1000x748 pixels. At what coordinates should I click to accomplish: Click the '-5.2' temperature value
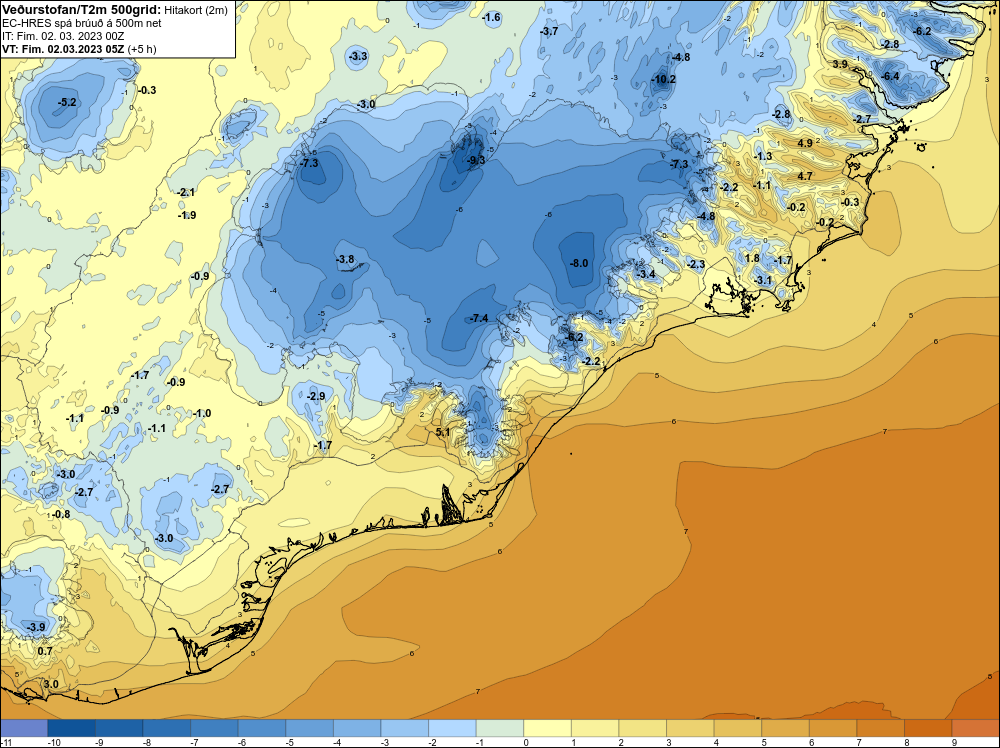pos(67,102)
